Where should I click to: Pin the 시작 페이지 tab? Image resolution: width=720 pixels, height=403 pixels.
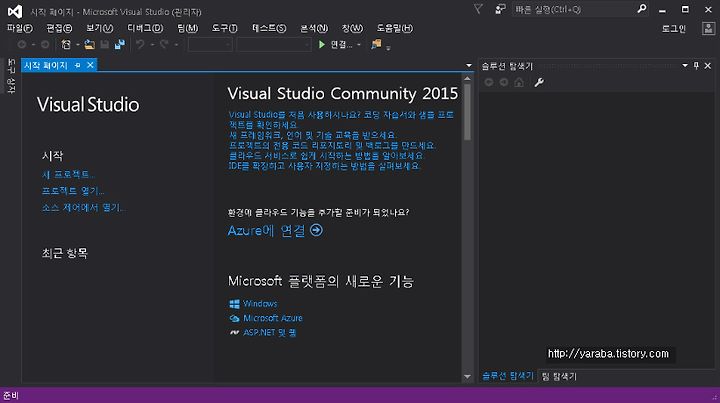coord(78,65)
